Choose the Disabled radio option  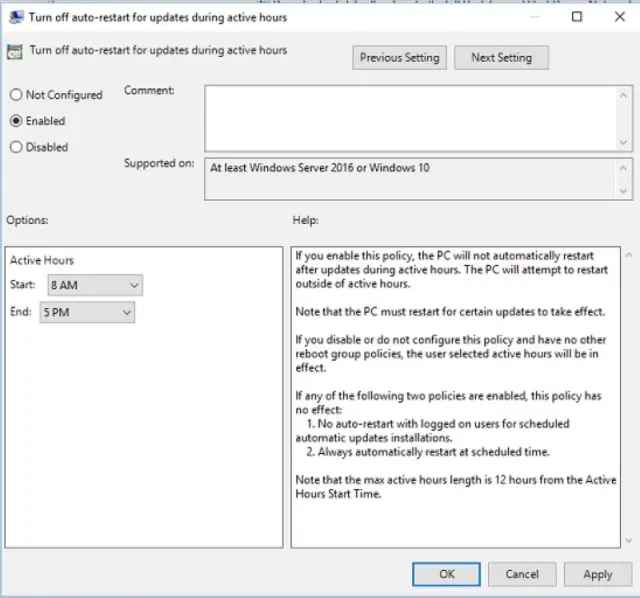(16, 147)
